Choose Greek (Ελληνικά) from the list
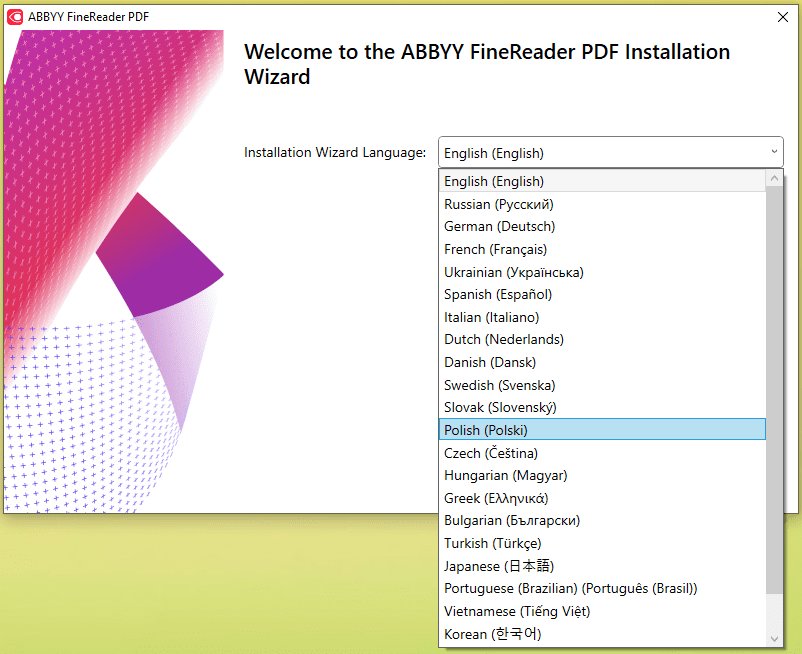Image resolution: width=802 pixels, height=654 pixels. tap(602, 498)
